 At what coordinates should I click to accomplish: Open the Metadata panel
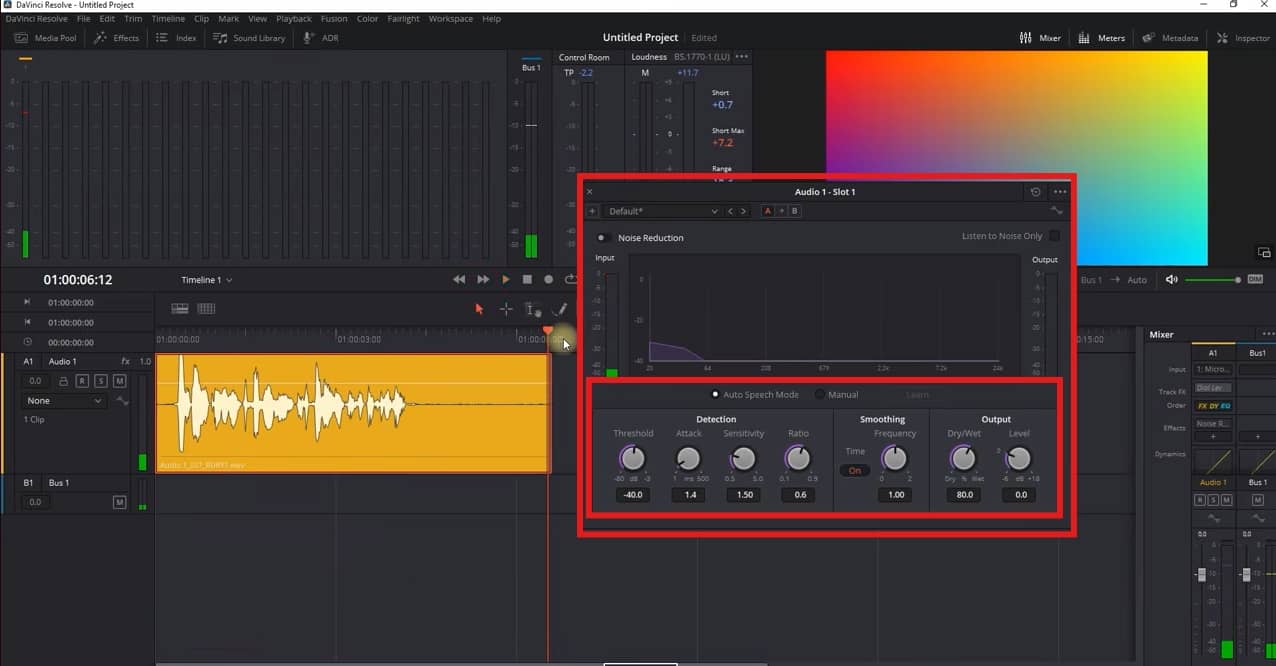tap(1170, 38)
